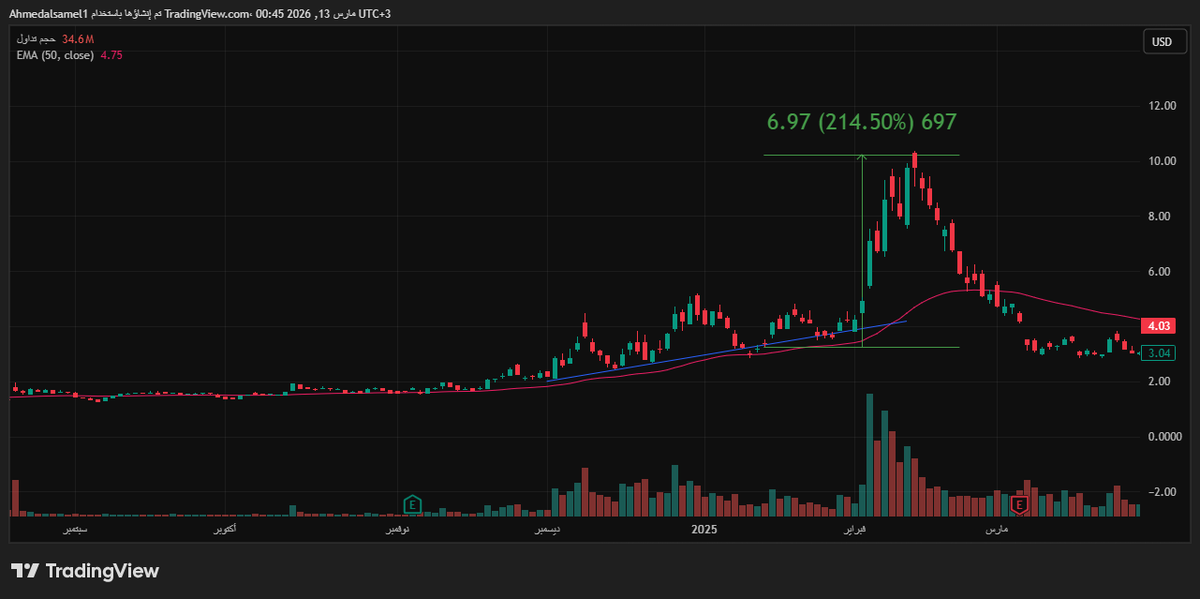The width and height of the screenshot is (1200, 599).
Task: Open the TradingView logo link
Action: click(85, 571)
